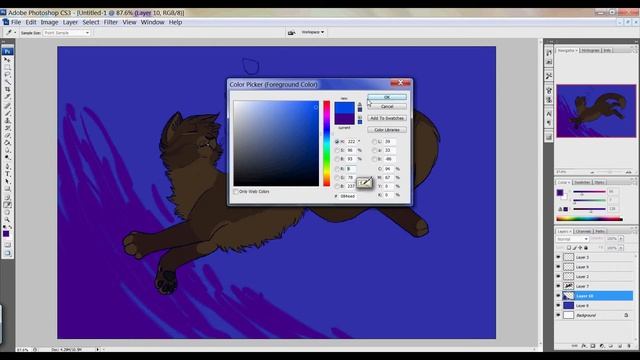The height and width of the screenshot is (360, 640).
Task: Switch to the Channels tab
Action: pyautogui.click(x=583, y=231)
